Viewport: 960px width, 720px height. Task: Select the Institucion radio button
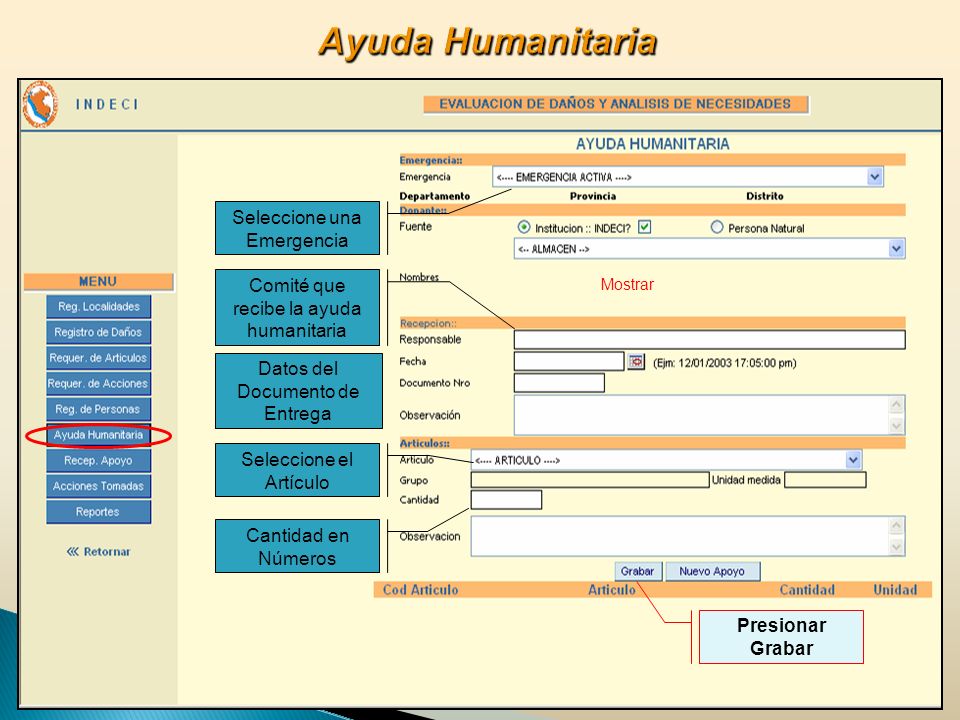pos(524,227)
